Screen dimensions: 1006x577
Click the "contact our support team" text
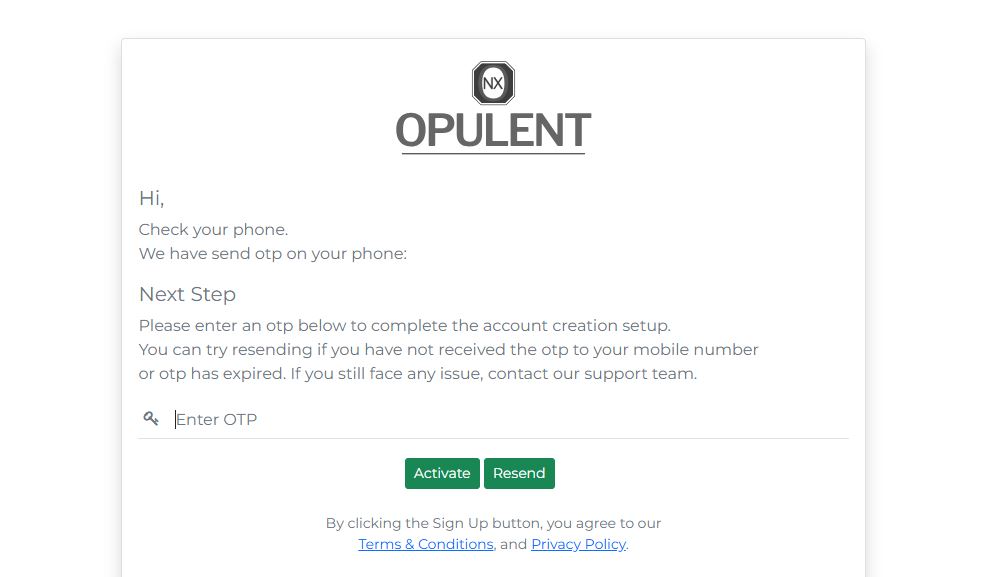592,374
